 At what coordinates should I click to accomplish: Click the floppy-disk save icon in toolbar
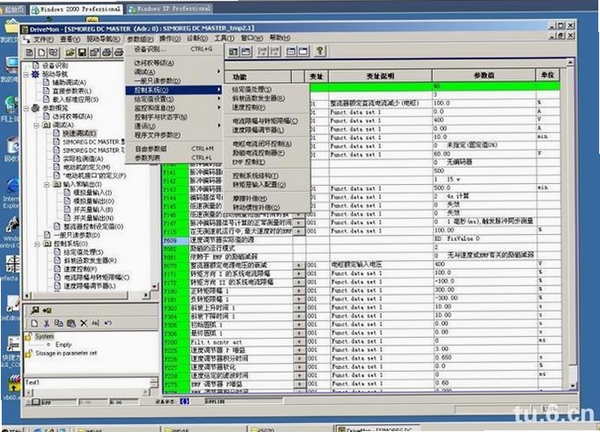[82, 52]
